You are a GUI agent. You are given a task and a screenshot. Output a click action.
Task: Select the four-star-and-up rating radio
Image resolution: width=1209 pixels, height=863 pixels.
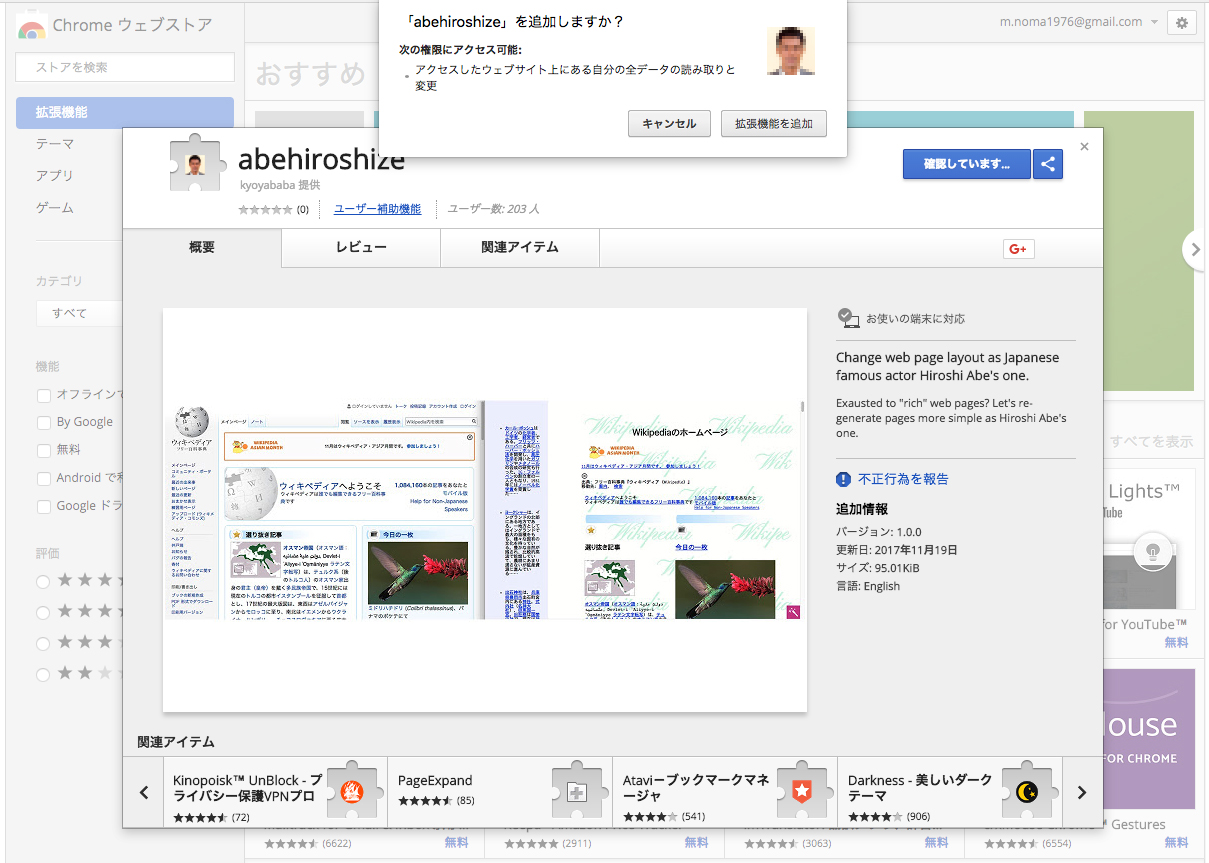[44, 612]
